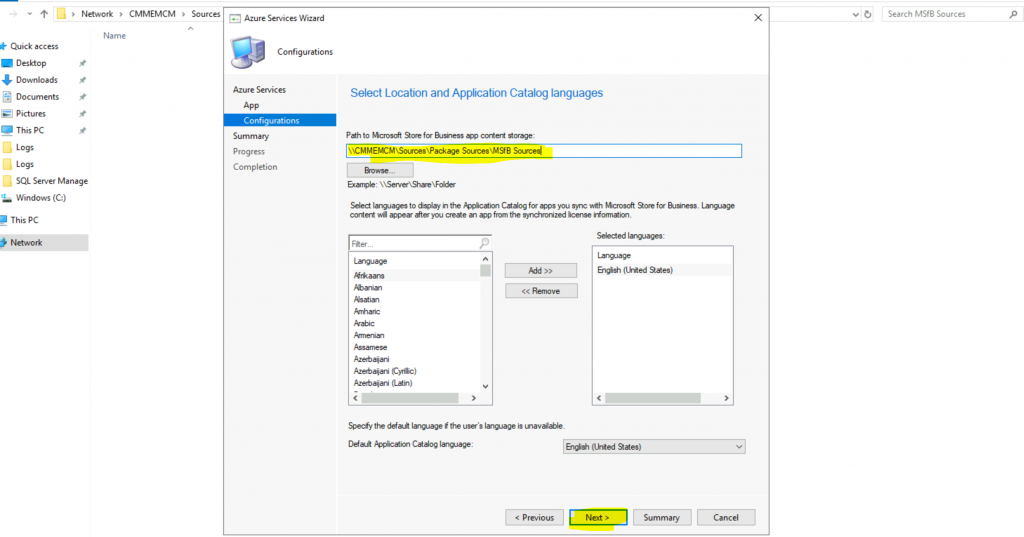
Task: Click << Remove to remove a language
Action: pos(541,291)
